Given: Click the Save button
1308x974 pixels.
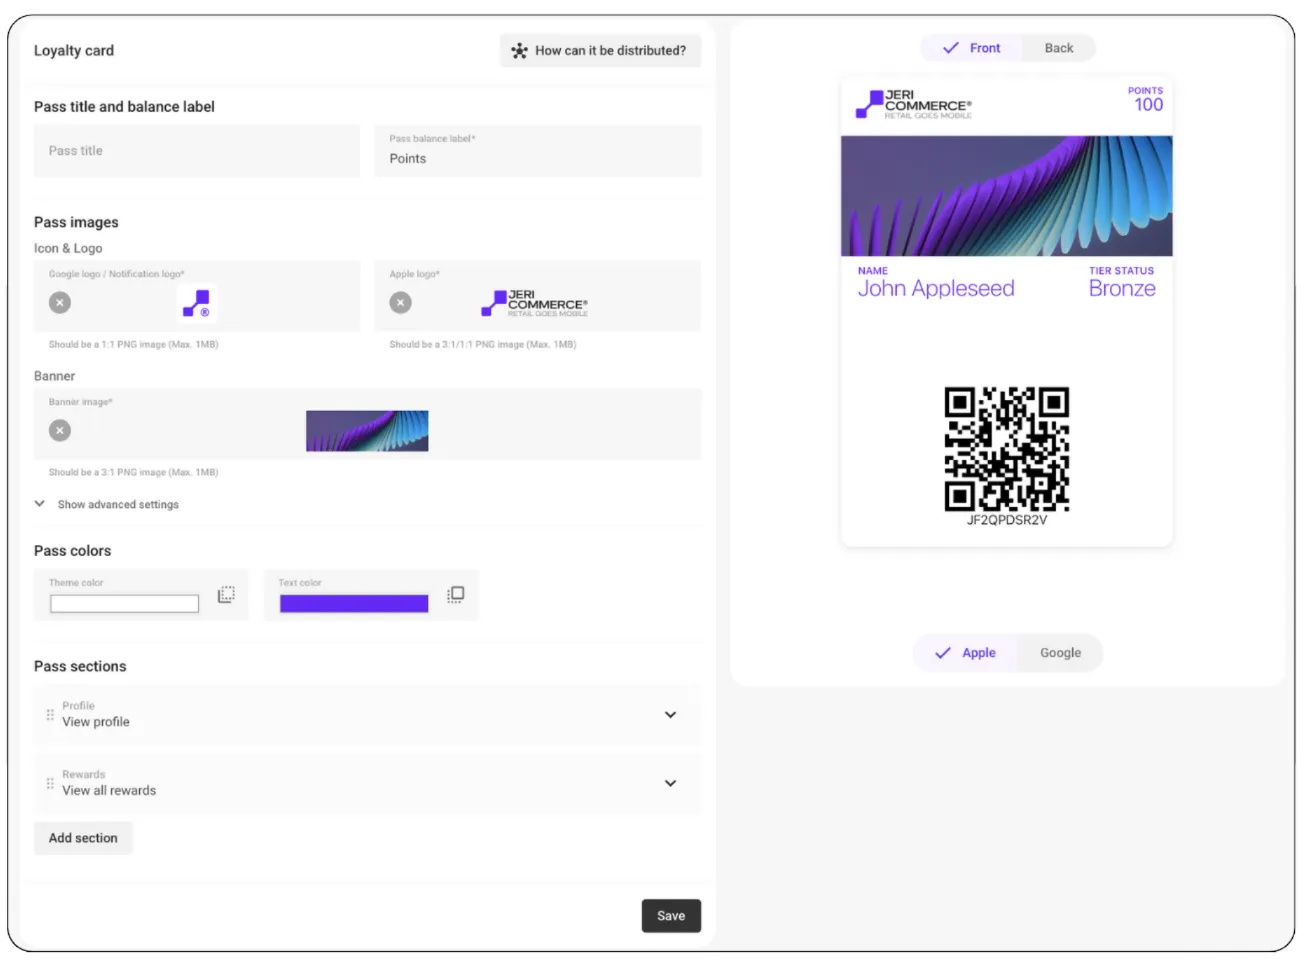Looking at the screenshot, I should [x=671, y=916].
